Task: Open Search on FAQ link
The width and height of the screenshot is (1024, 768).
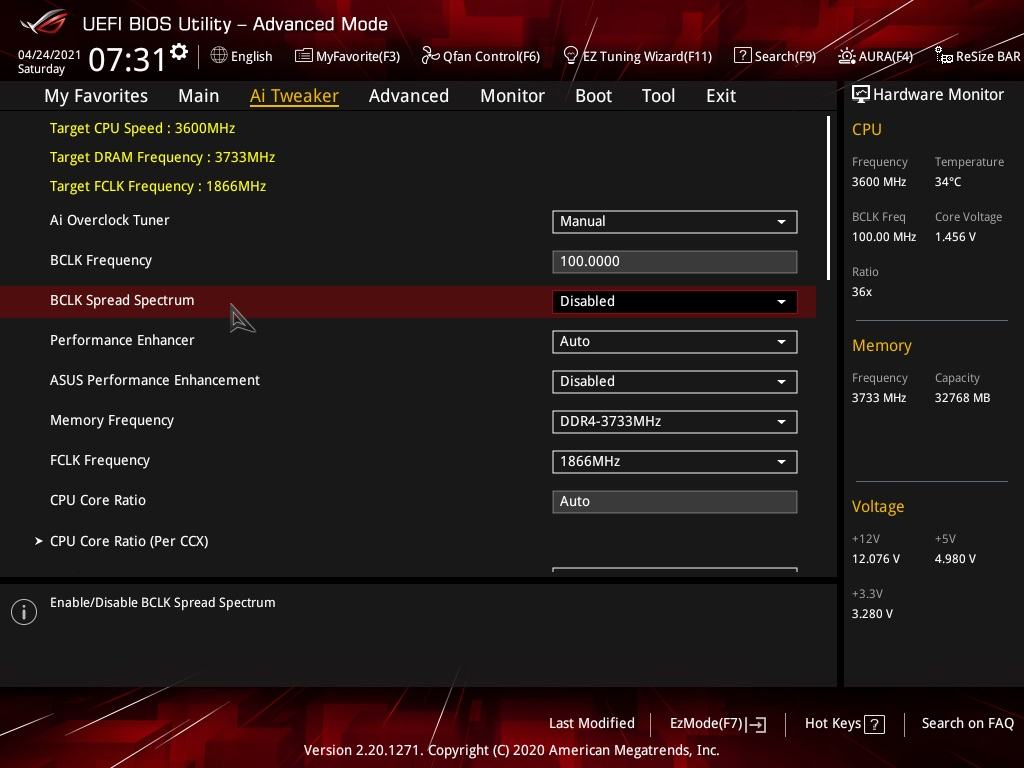Action: 968,724
